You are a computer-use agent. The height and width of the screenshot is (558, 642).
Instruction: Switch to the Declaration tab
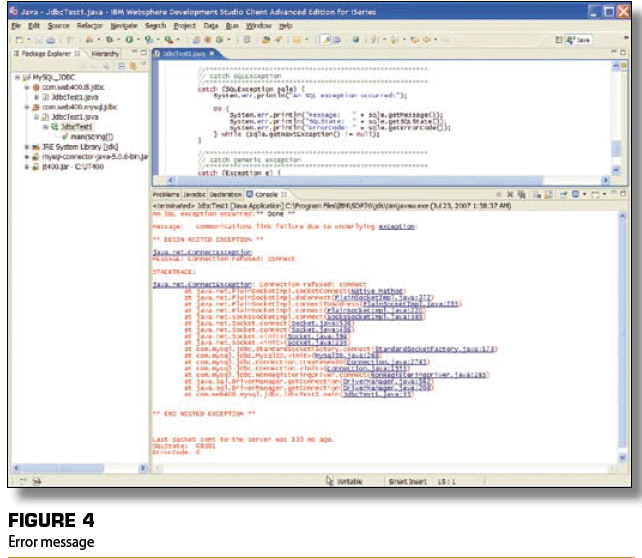tap(225, 194)
